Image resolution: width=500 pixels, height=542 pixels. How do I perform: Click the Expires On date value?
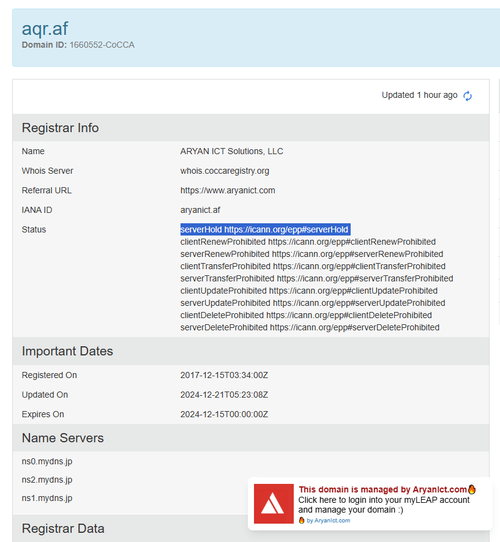pos(224,414)
